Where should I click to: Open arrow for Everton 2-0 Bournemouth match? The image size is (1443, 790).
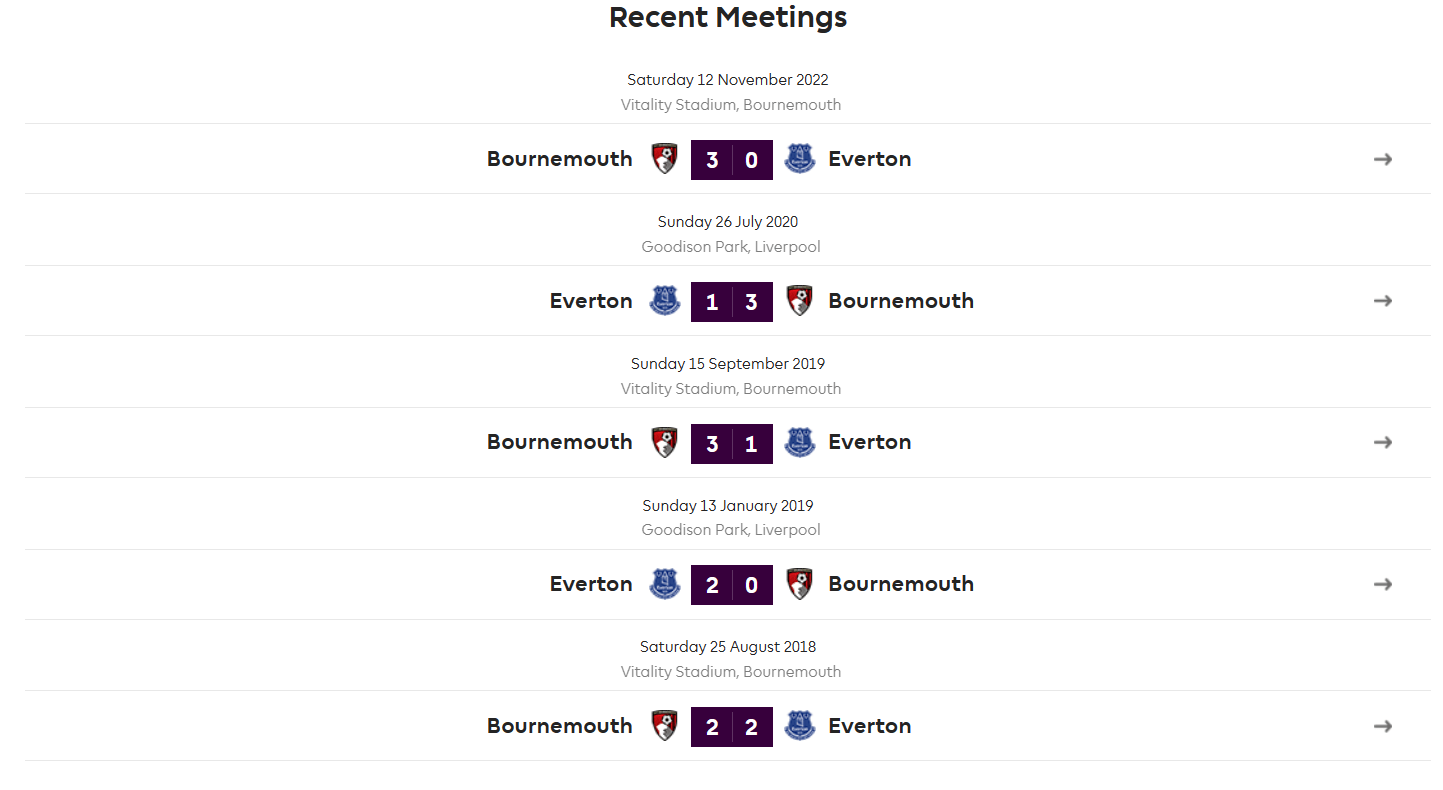point(1383,584)
